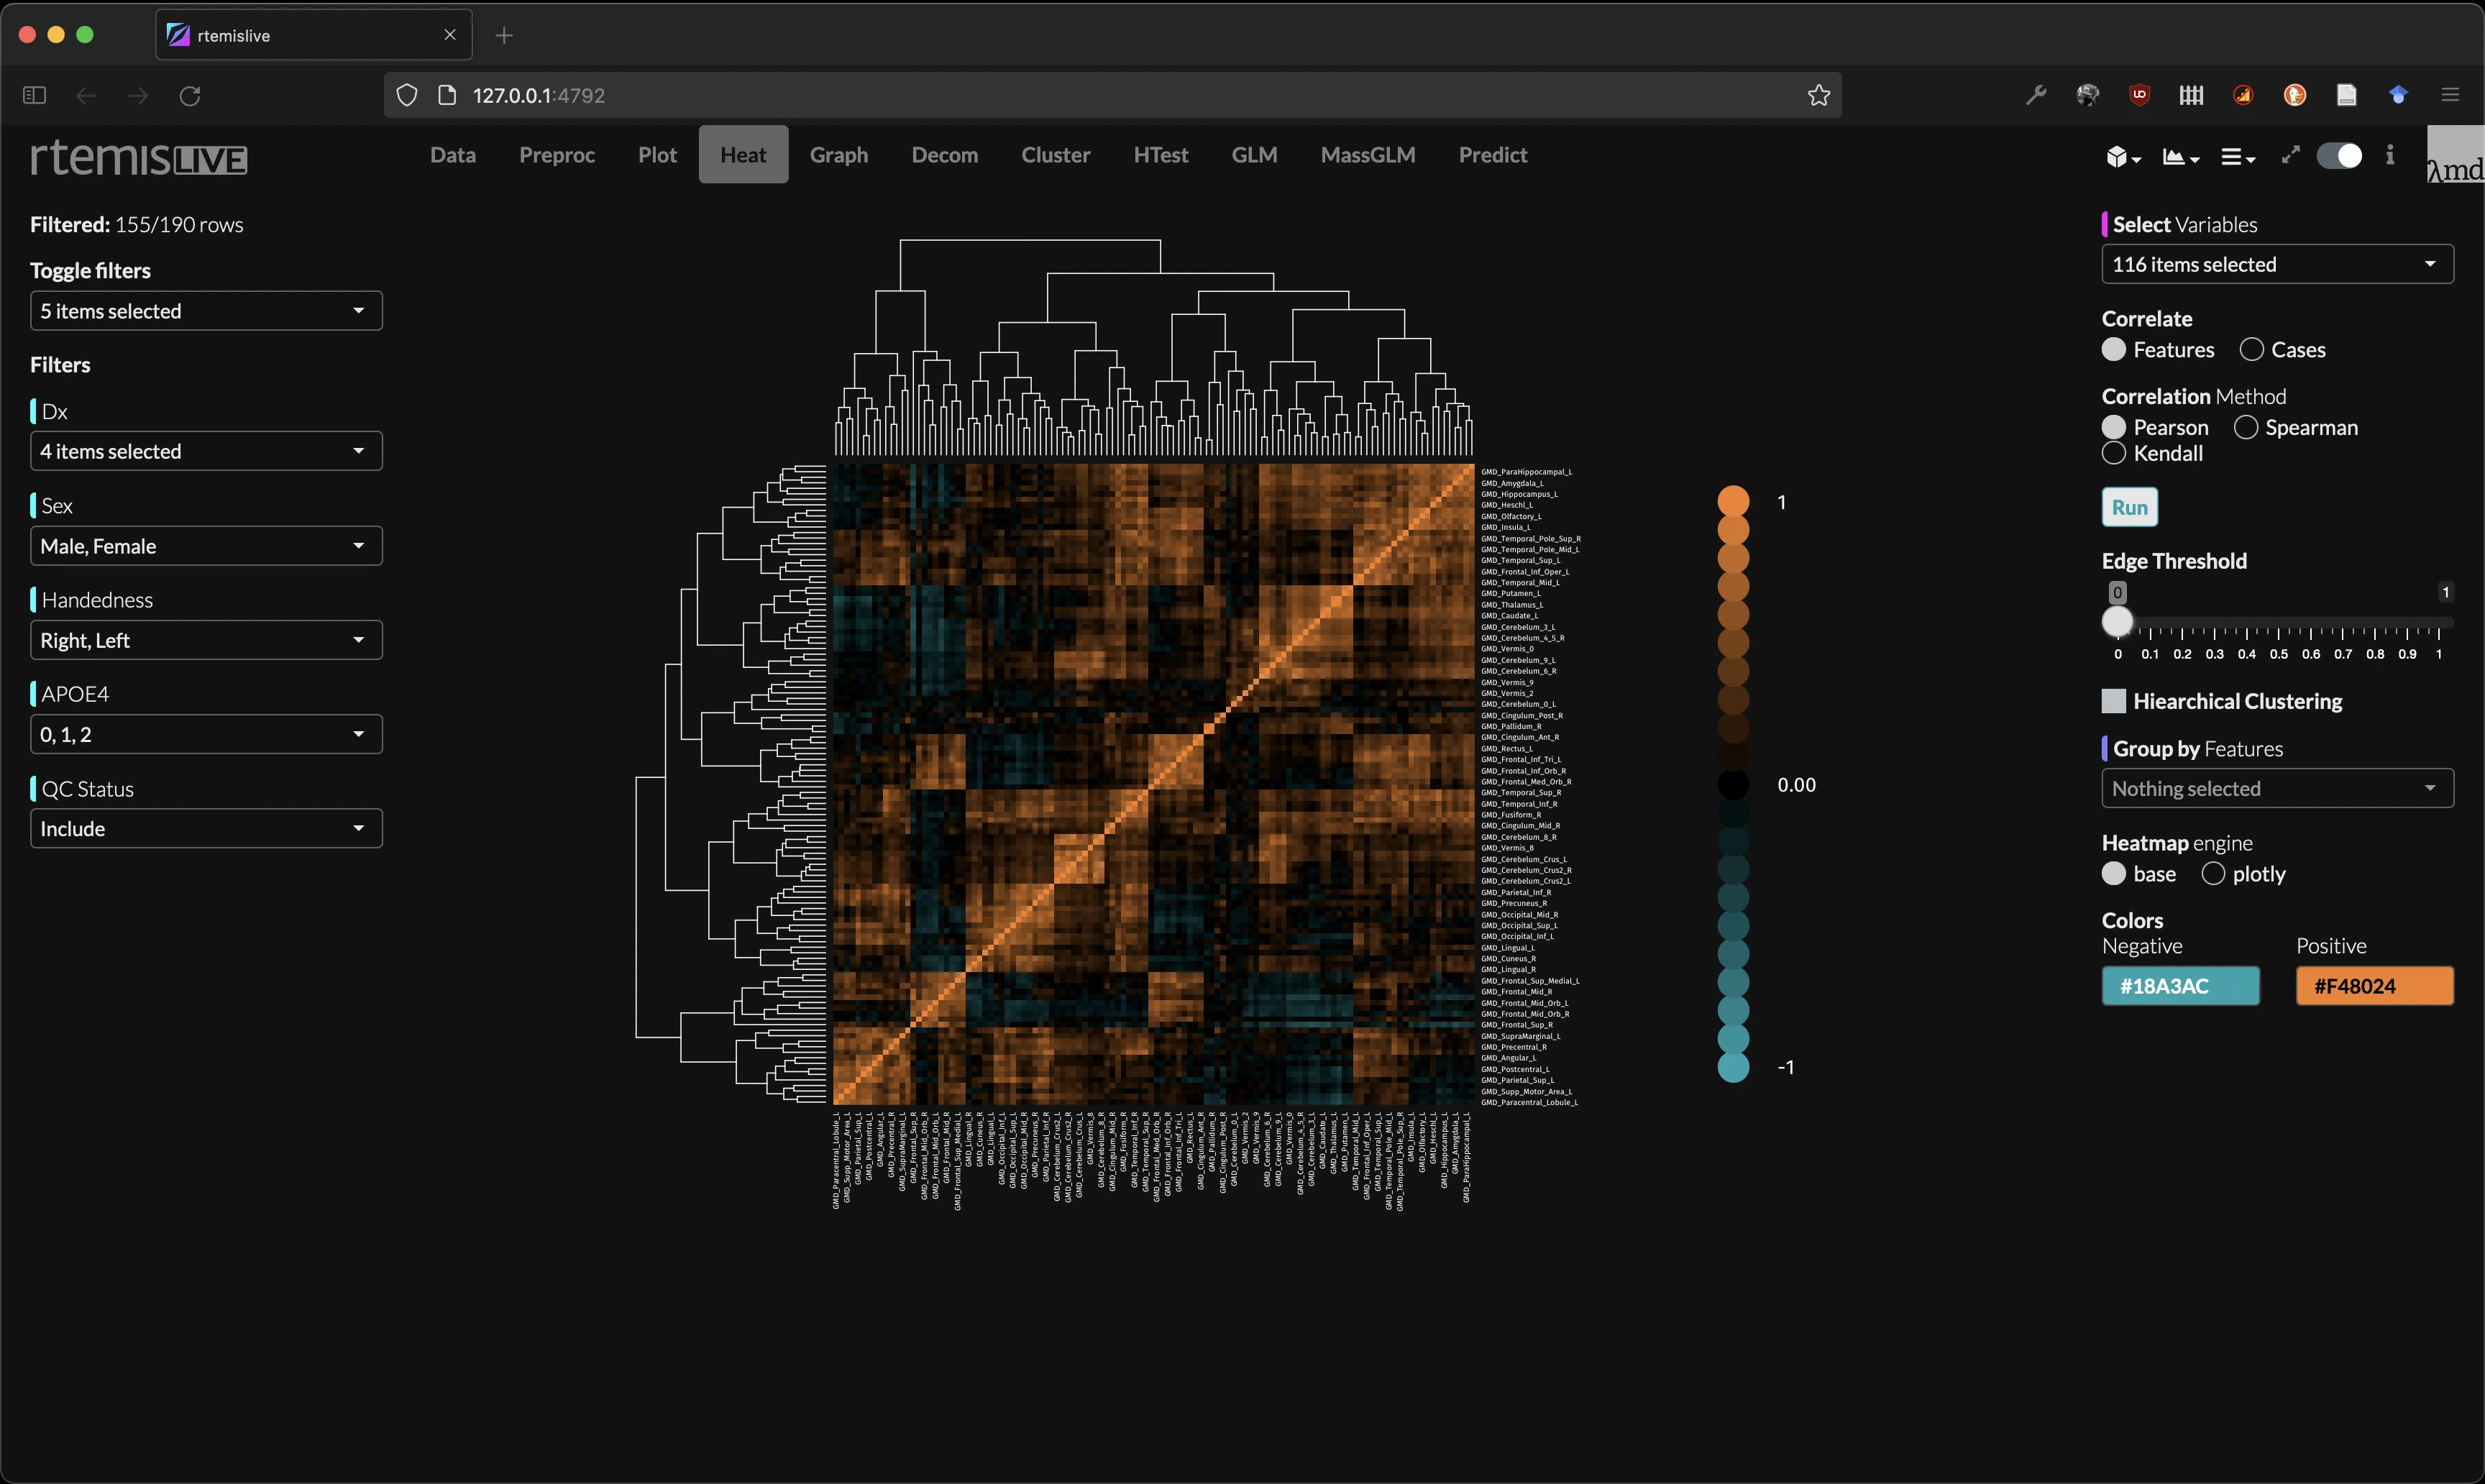This screenshot has height=1484, width=2485.
Task: Open the cube icon dropdown menu
Action: tap(2122, 157)
